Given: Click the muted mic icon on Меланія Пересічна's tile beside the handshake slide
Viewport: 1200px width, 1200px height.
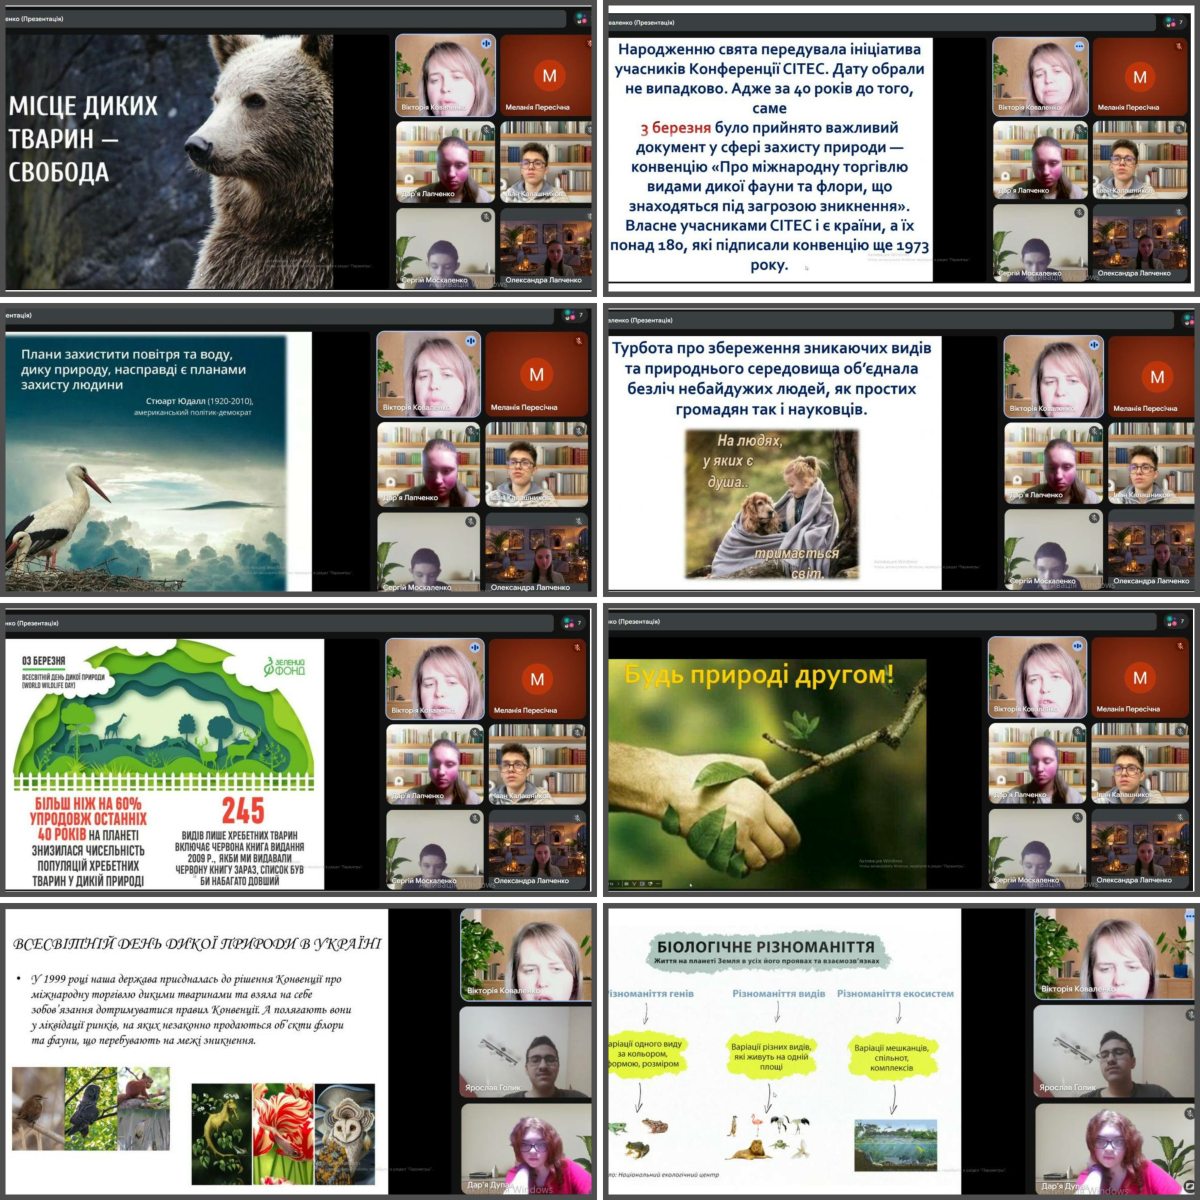Looking at the screenshot, I should [x=1181, y=646].
